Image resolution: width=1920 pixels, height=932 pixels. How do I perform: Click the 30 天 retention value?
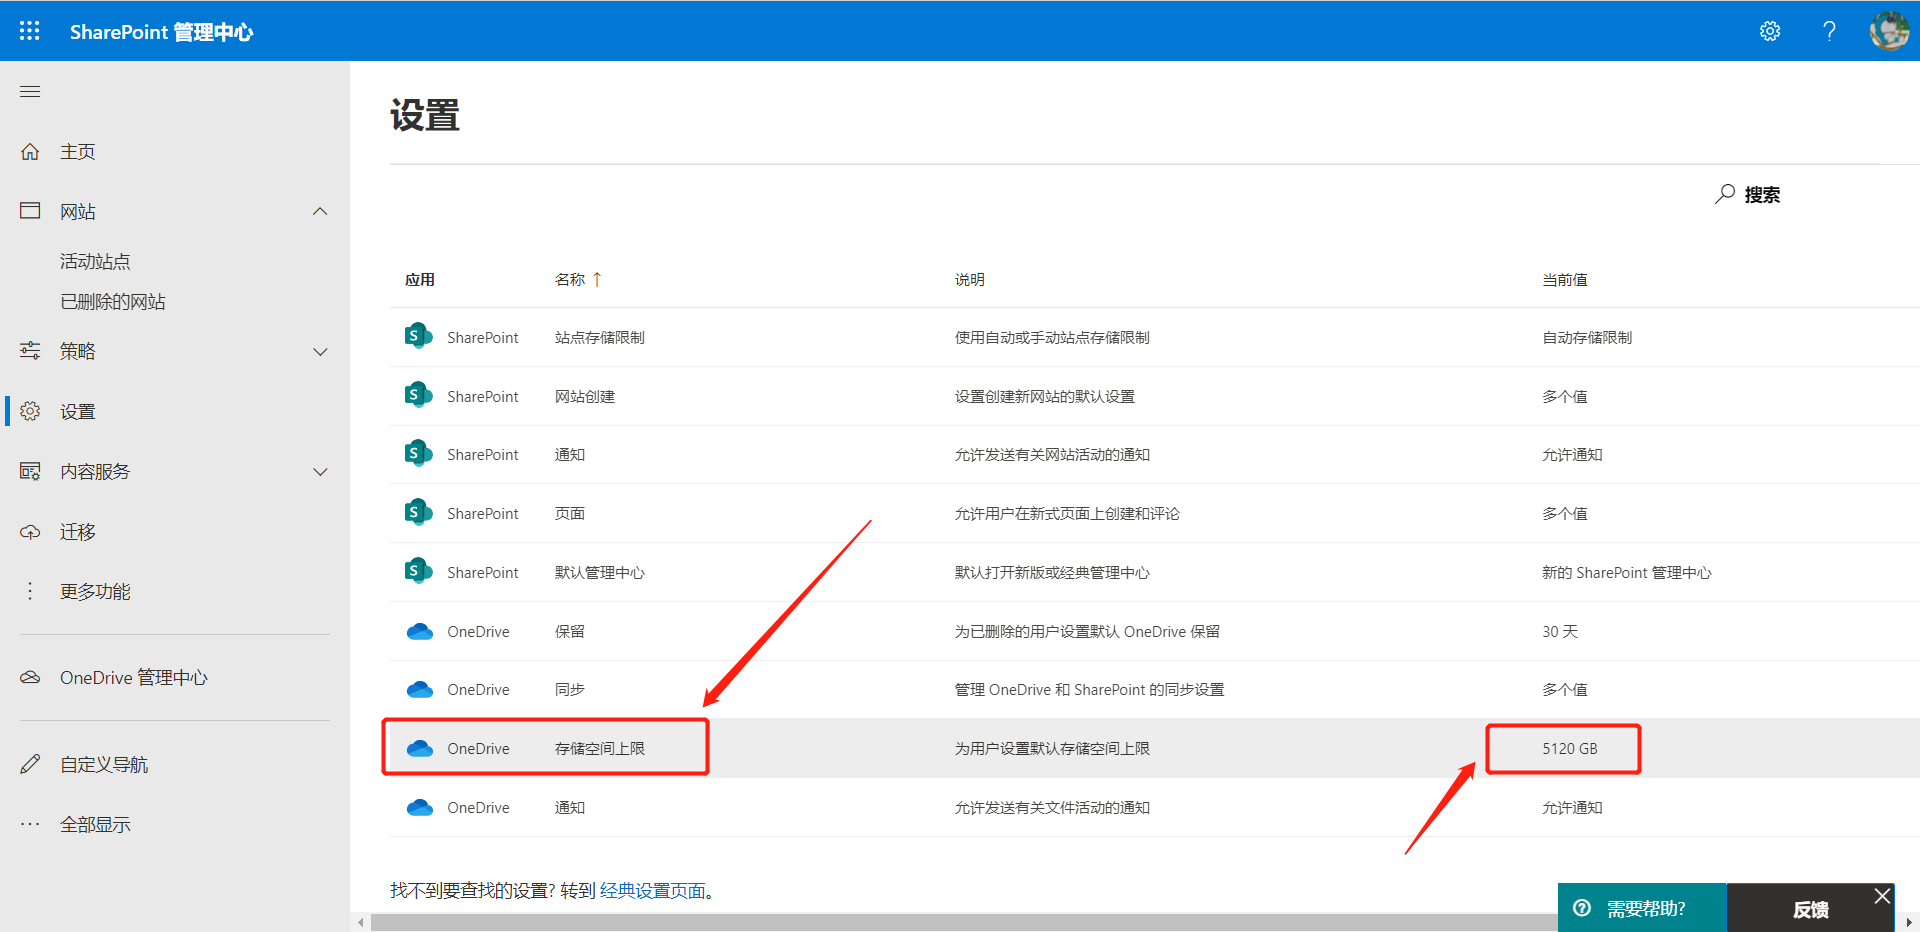tap(1559, 632)
